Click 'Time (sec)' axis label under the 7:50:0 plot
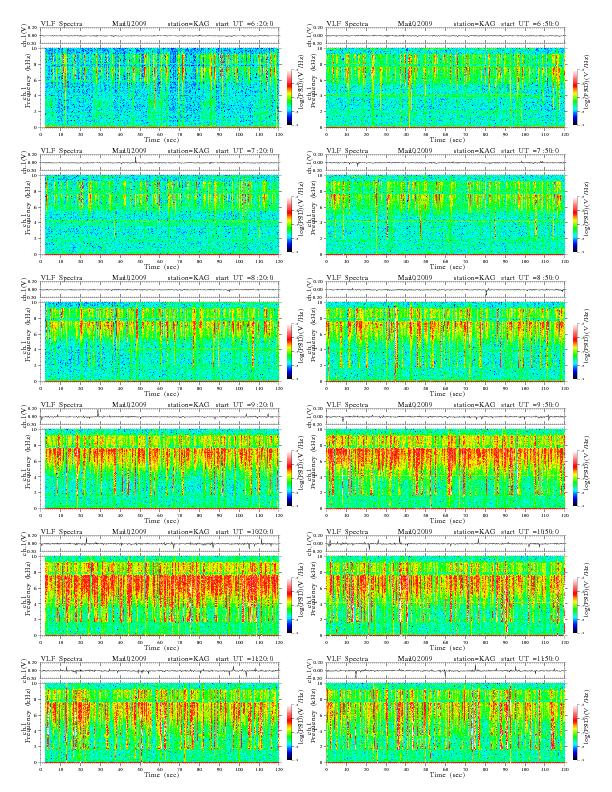The image size is (612, 792). tap(447, 267)
